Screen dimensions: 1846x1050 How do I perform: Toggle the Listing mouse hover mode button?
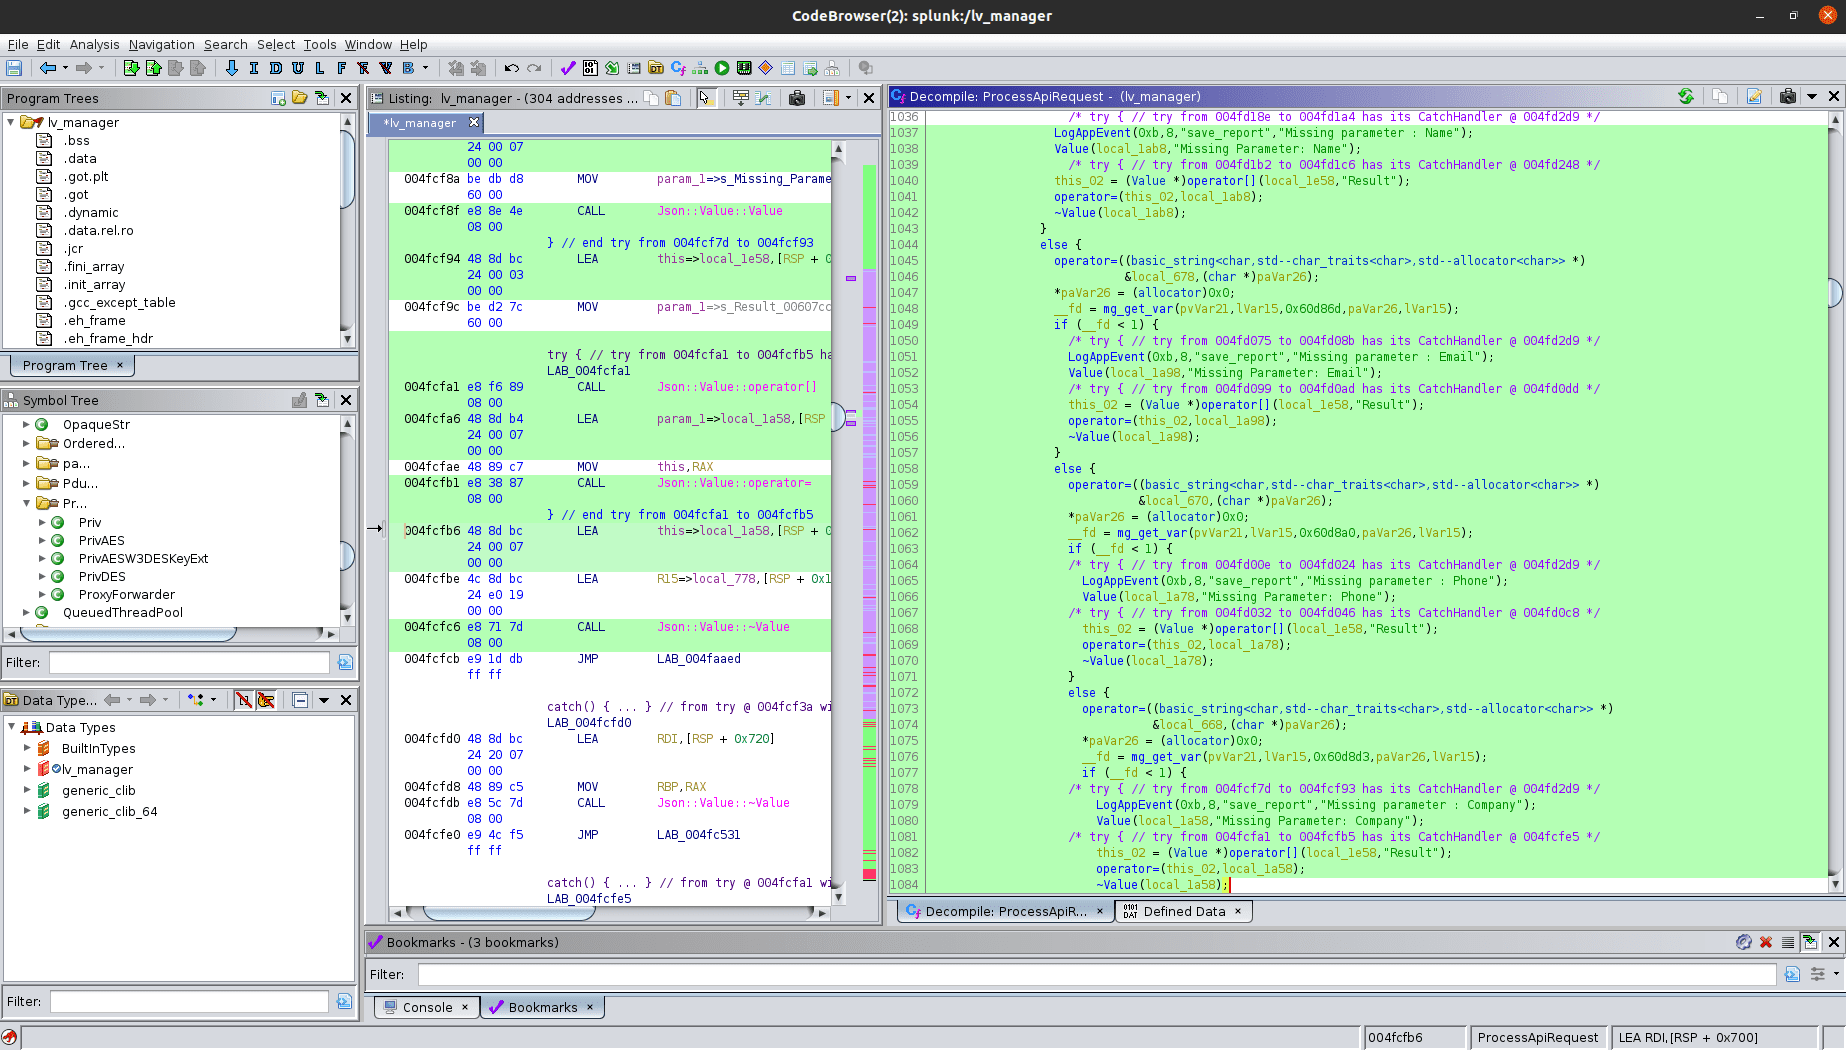[706, 98]
